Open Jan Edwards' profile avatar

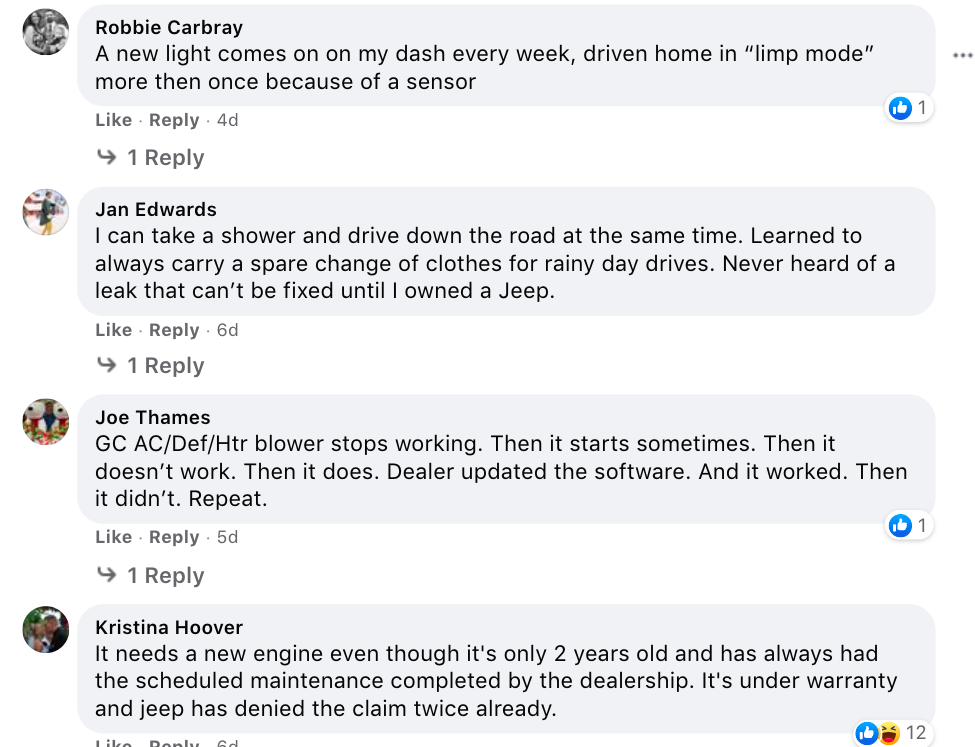pos(46,212)
